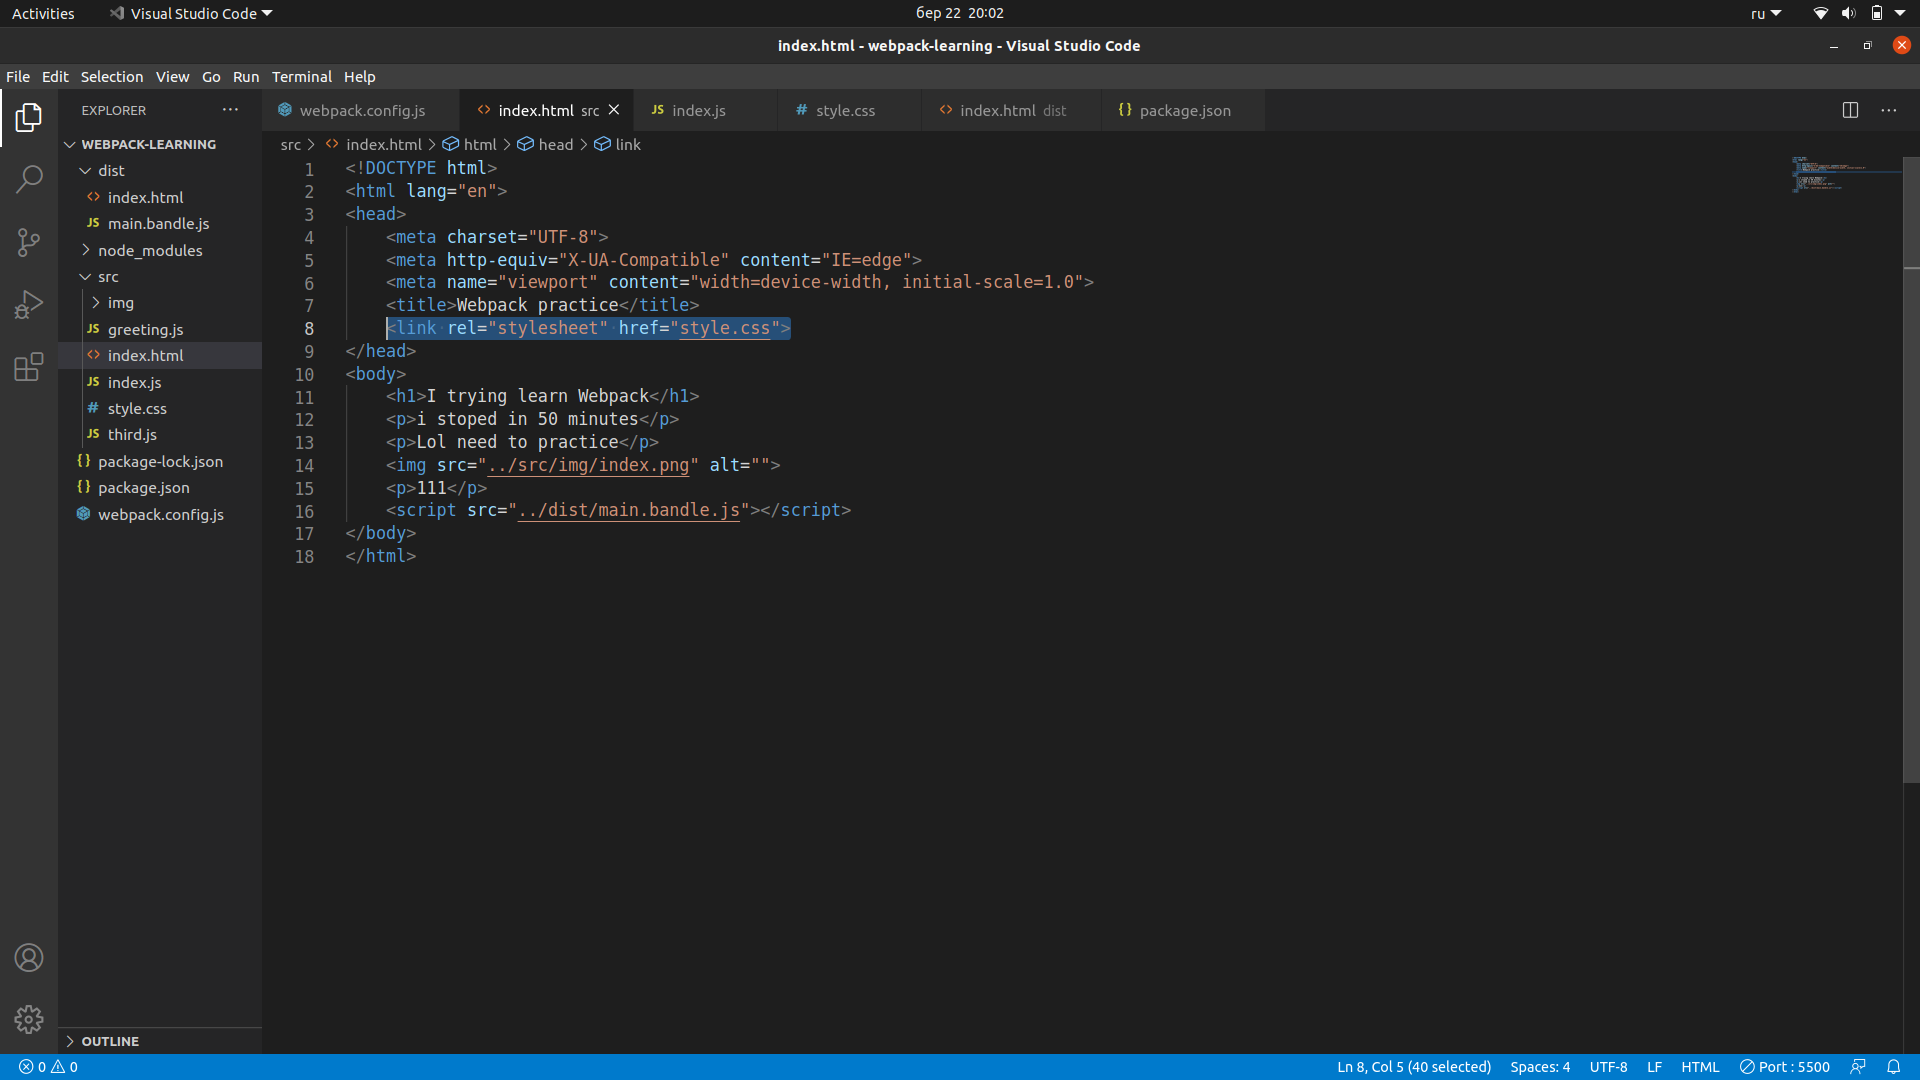
Task: Switch to package.json tab
Action: pos(1184,110)
